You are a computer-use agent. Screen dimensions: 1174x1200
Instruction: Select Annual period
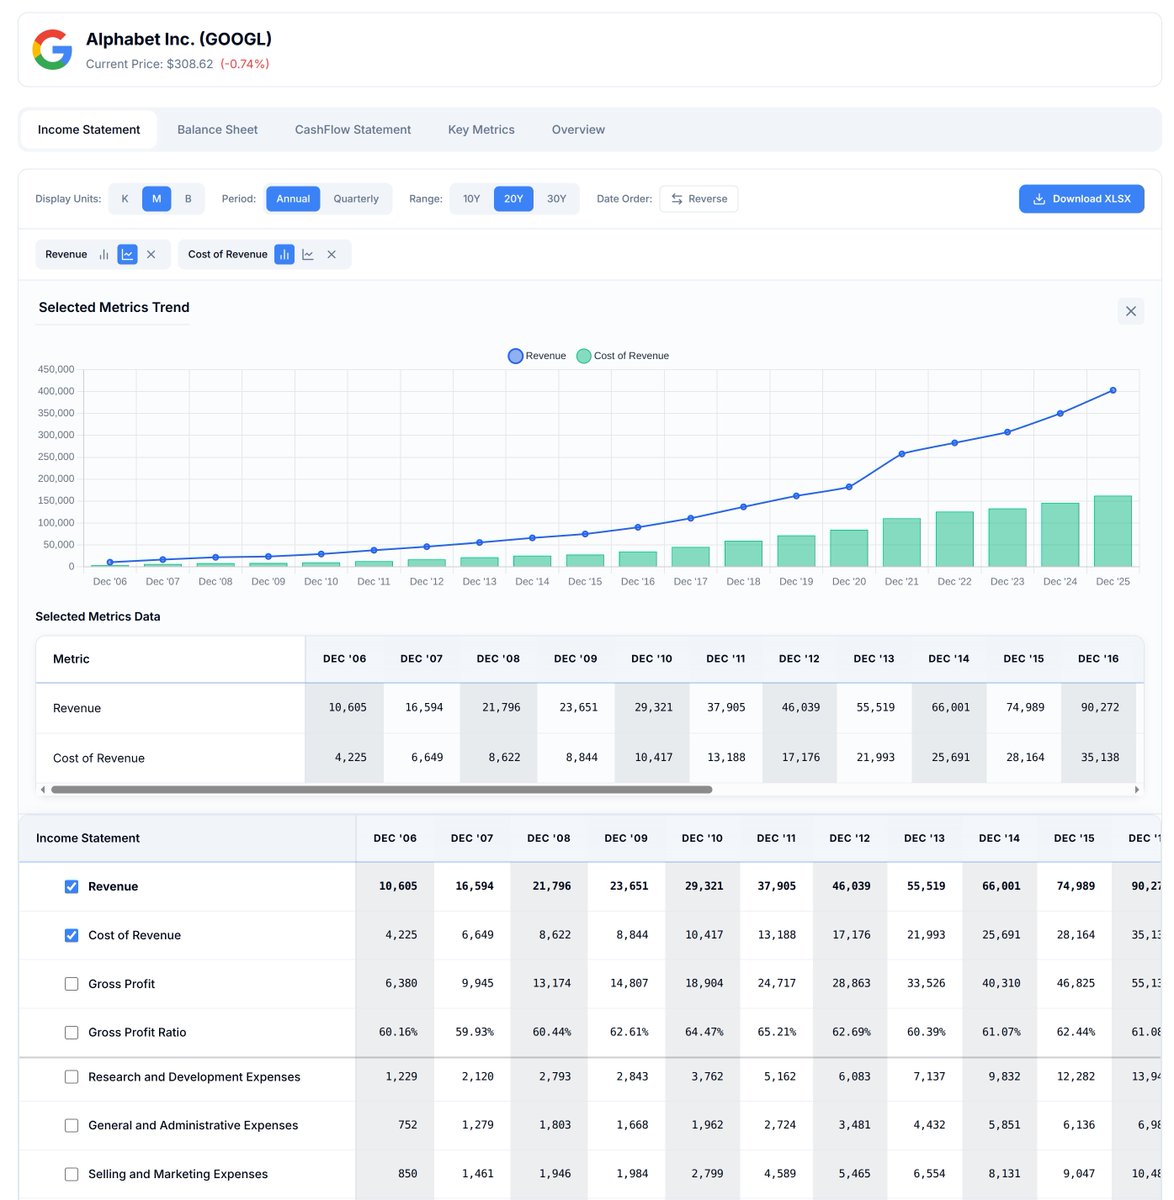(x=293, y=199)
